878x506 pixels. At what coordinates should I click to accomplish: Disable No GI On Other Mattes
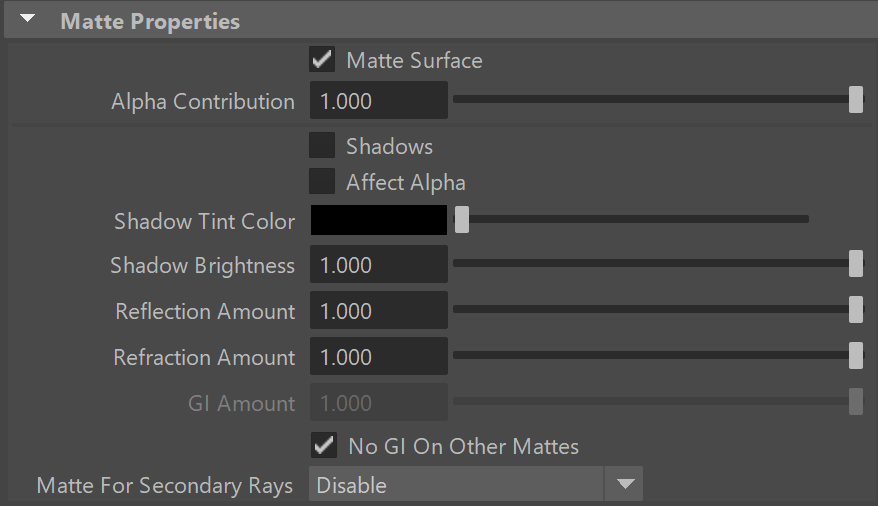click(x=324, y=446)
